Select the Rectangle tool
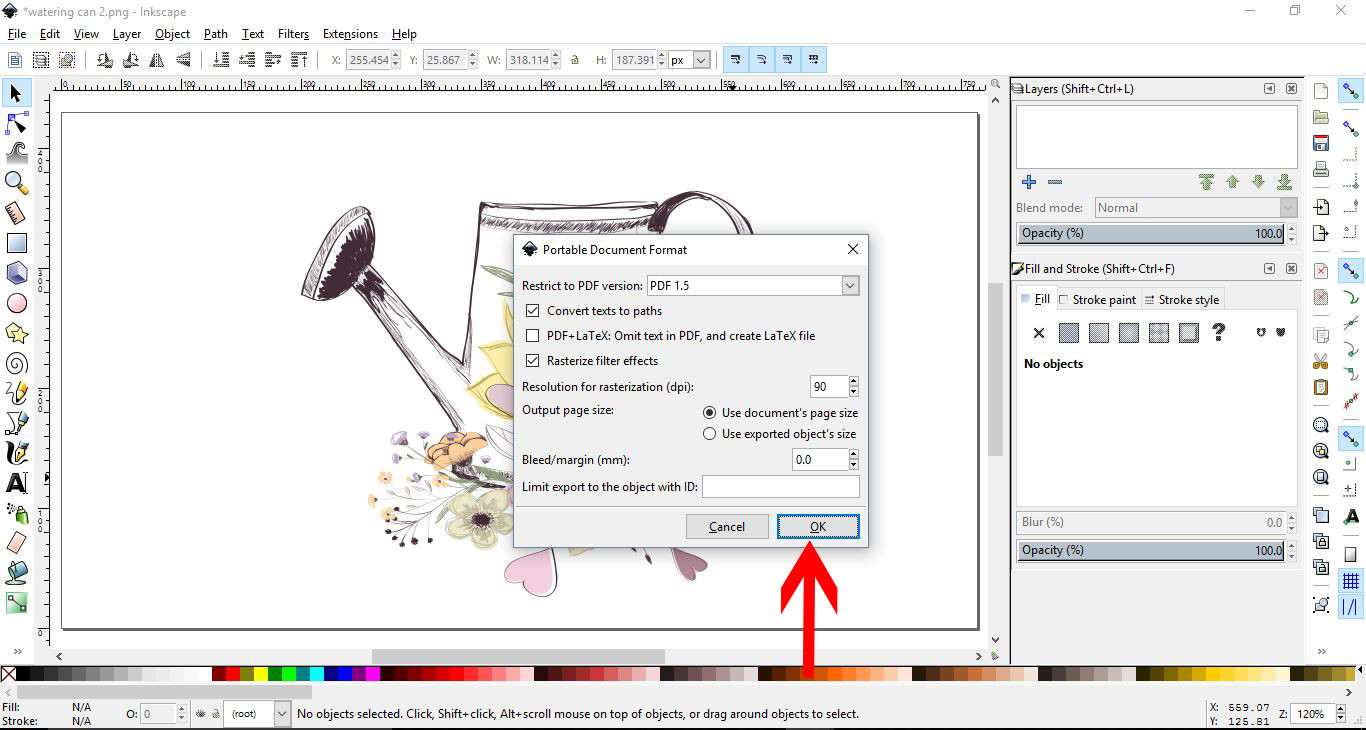Viewport: 1366px width, 730px height. pos(16,243)
